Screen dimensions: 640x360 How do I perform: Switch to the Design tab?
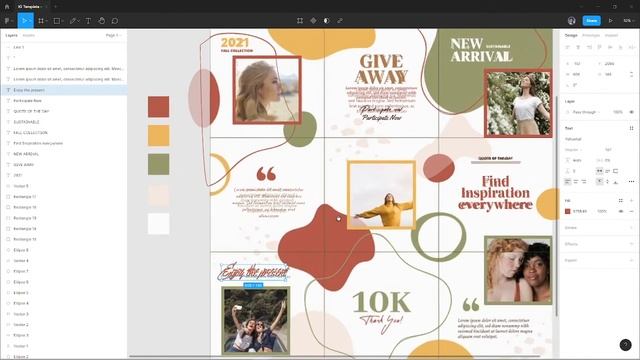(x=571, y=36)
